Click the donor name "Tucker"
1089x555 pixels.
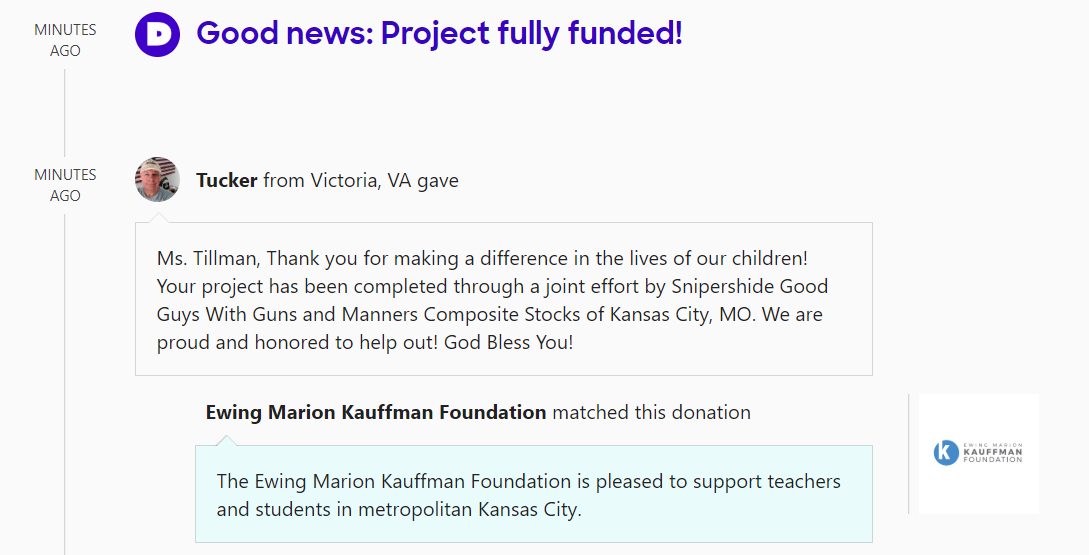click(x=226, y=181)
